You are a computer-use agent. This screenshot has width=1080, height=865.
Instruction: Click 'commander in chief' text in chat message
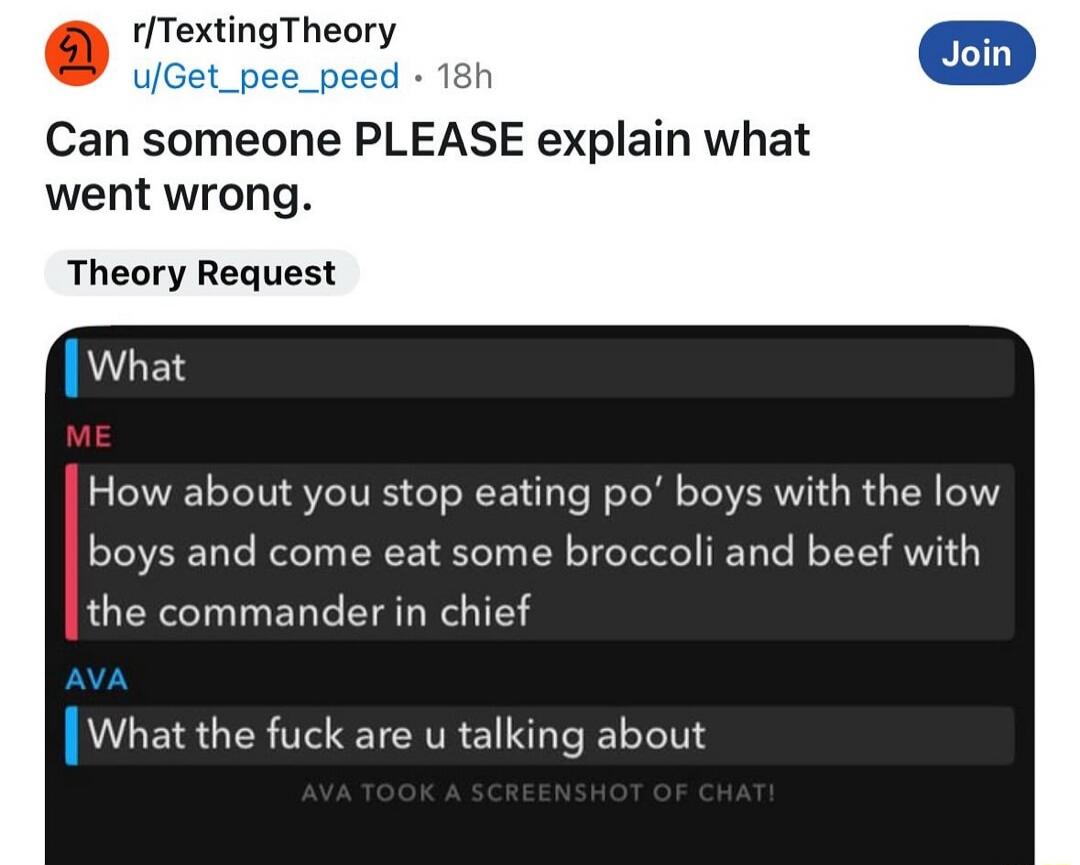click(x=344, y=612)
